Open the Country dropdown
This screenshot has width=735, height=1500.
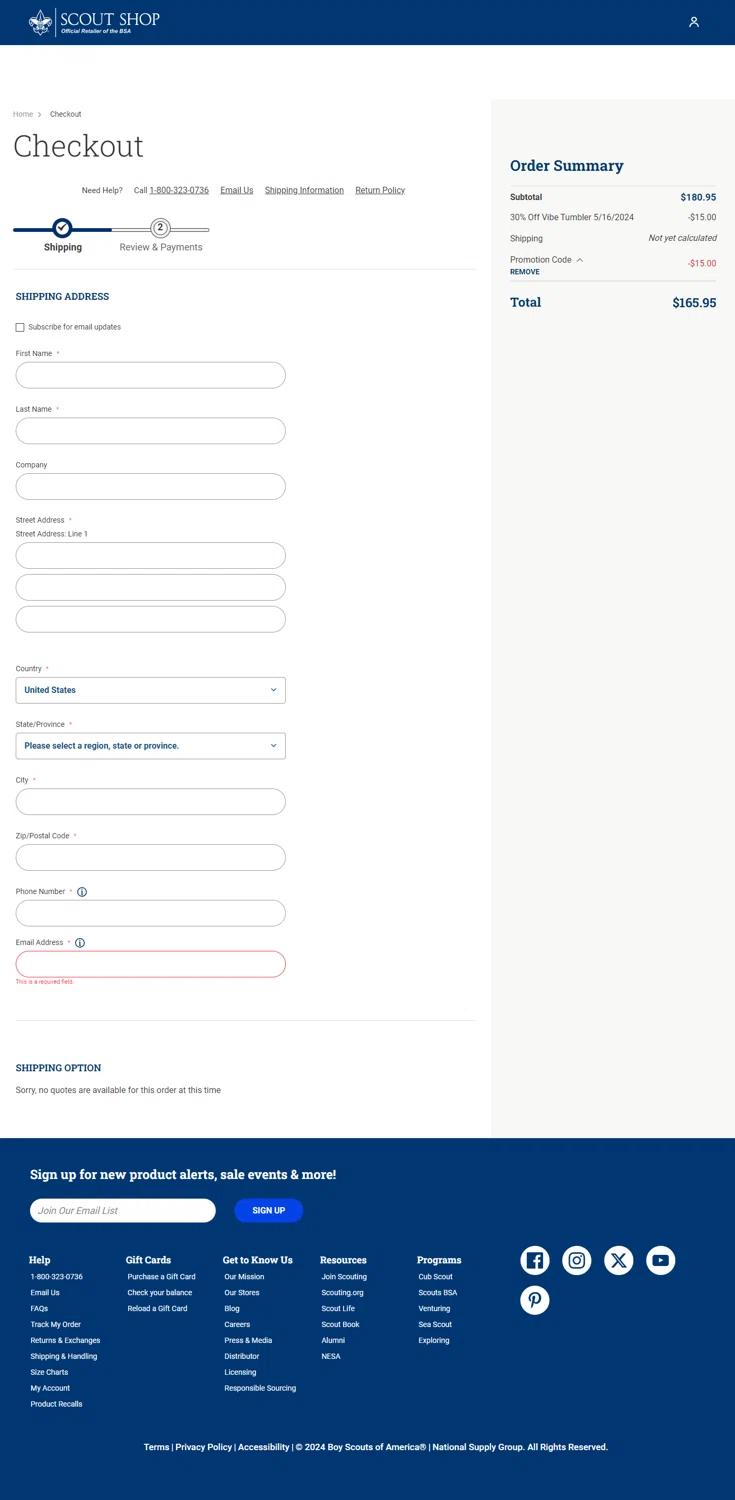(151, 690)
